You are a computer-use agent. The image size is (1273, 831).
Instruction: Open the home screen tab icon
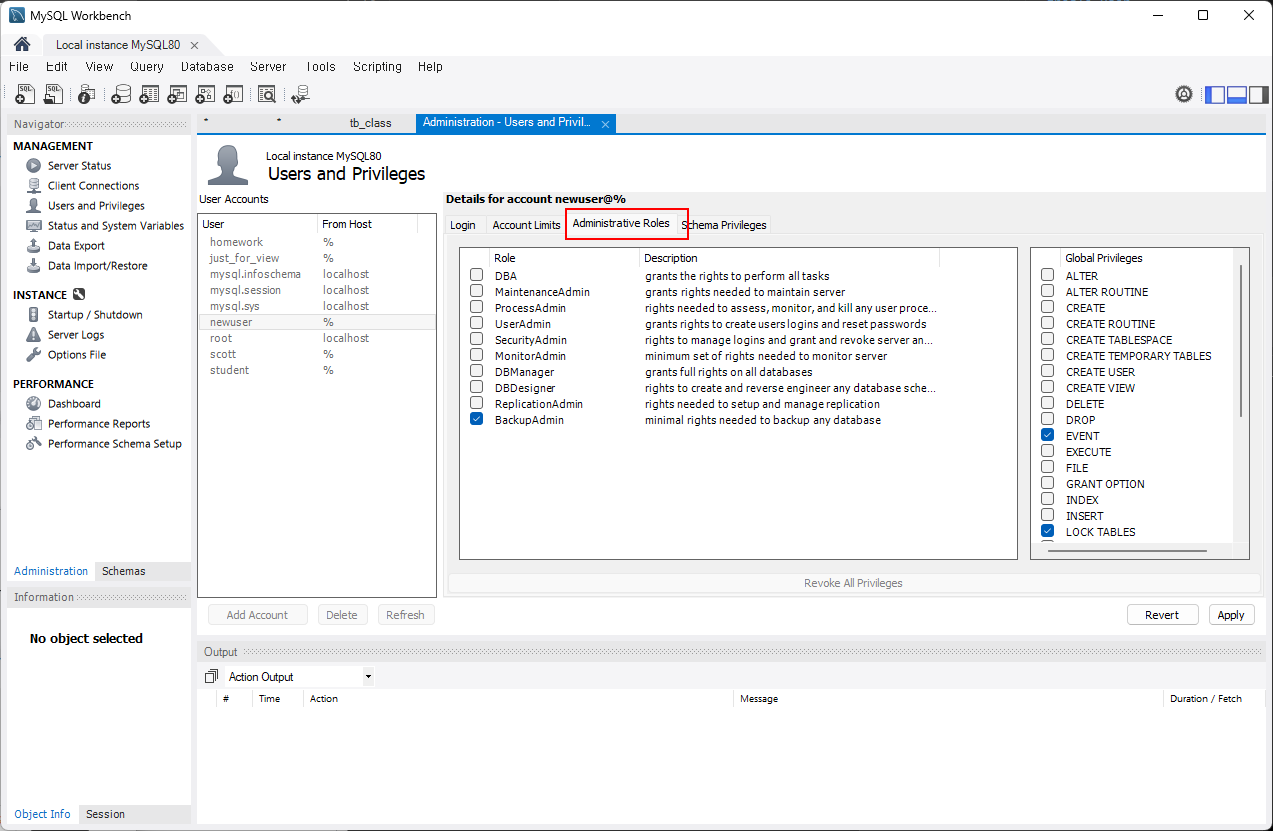[x=22, y=44]
